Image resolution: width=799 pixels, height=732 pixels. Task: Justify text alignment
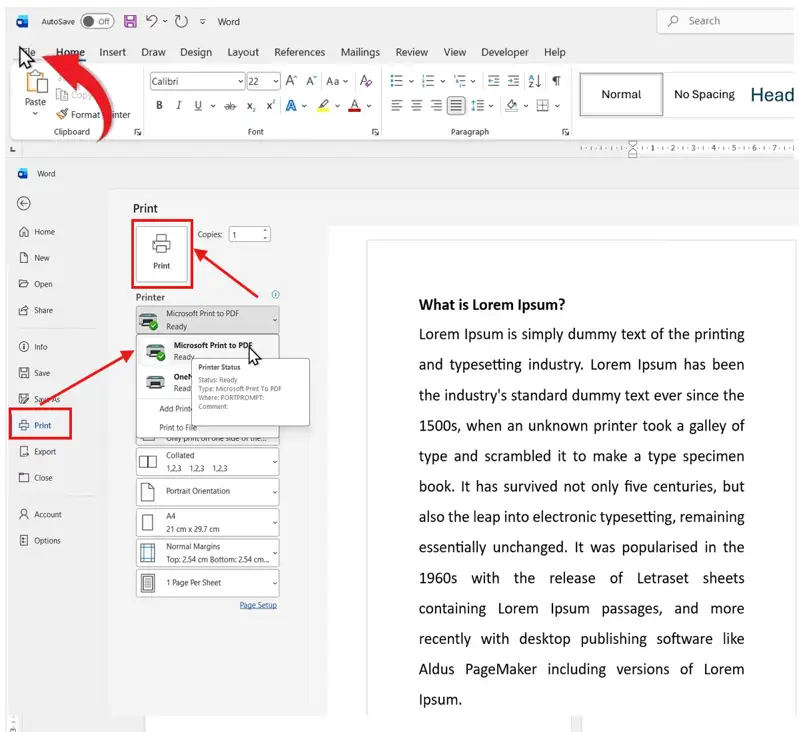click(x=456, y=105)
